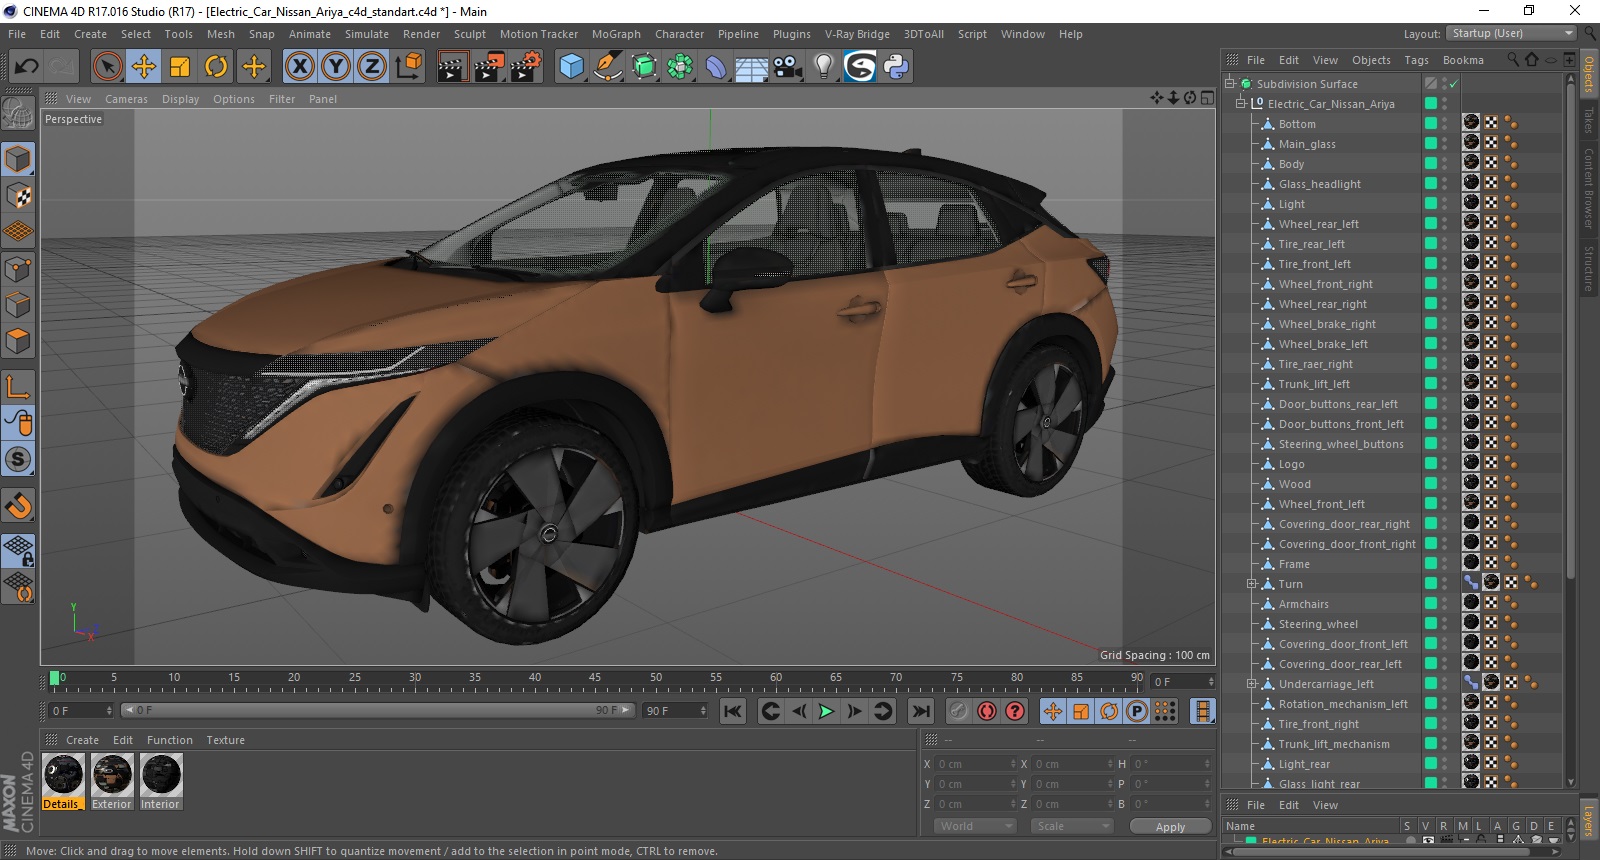Select the Interior material
The image size is (1600, 860).
160,782
